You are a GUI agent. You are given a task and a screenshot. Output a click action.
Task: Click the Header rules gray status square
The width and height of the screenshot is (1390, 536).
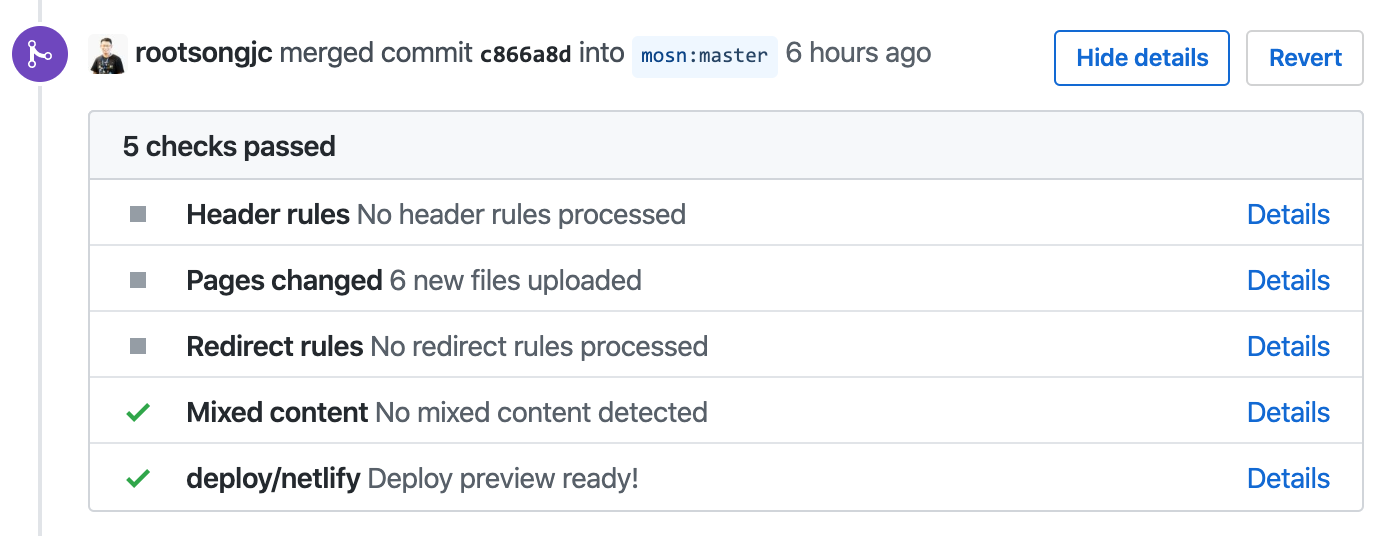point(138,214)
